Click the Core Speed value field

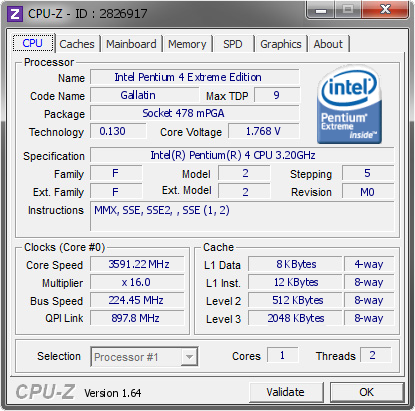point(137,264)
